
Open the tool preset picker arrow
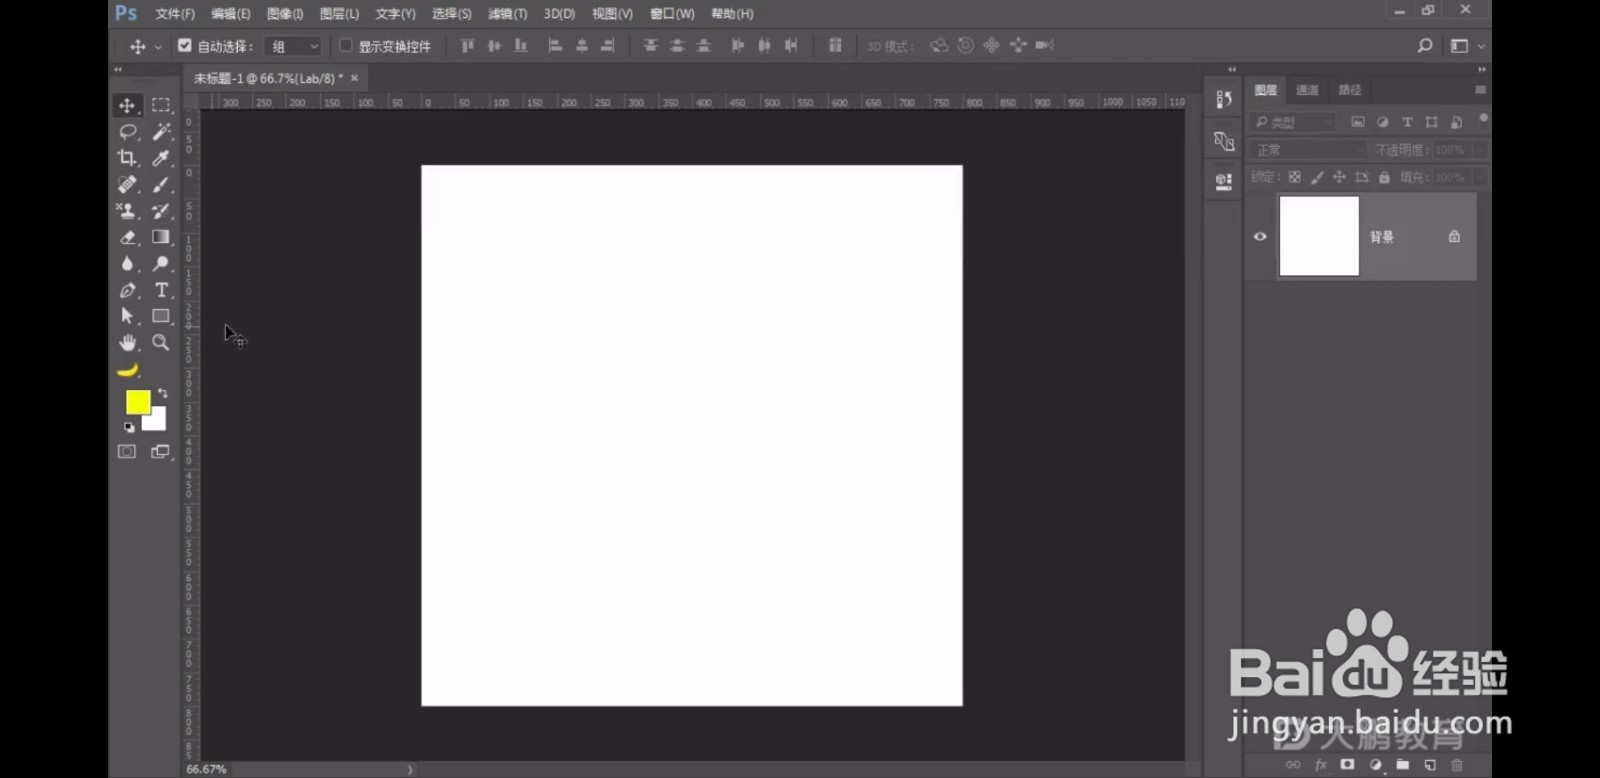point(158,47)
